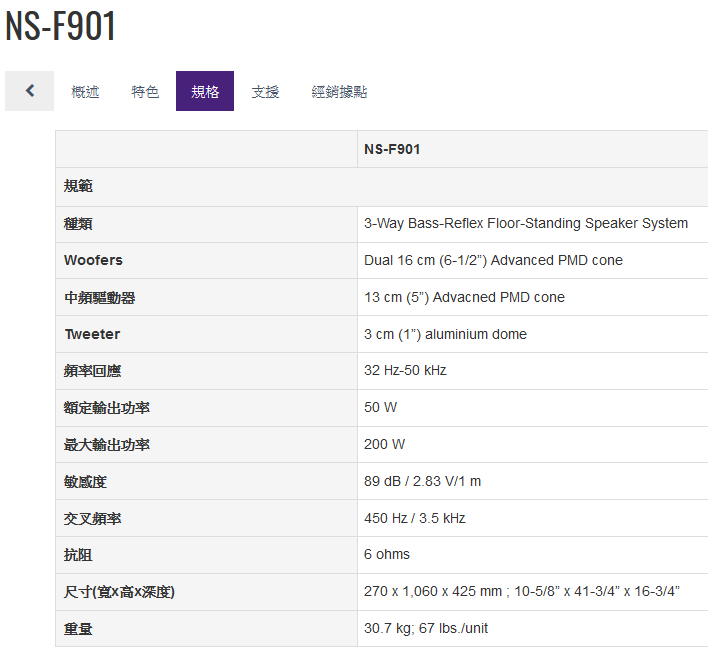Select the Woofers row label
This screenshot has height=651, width=708.
pos(93,260)
